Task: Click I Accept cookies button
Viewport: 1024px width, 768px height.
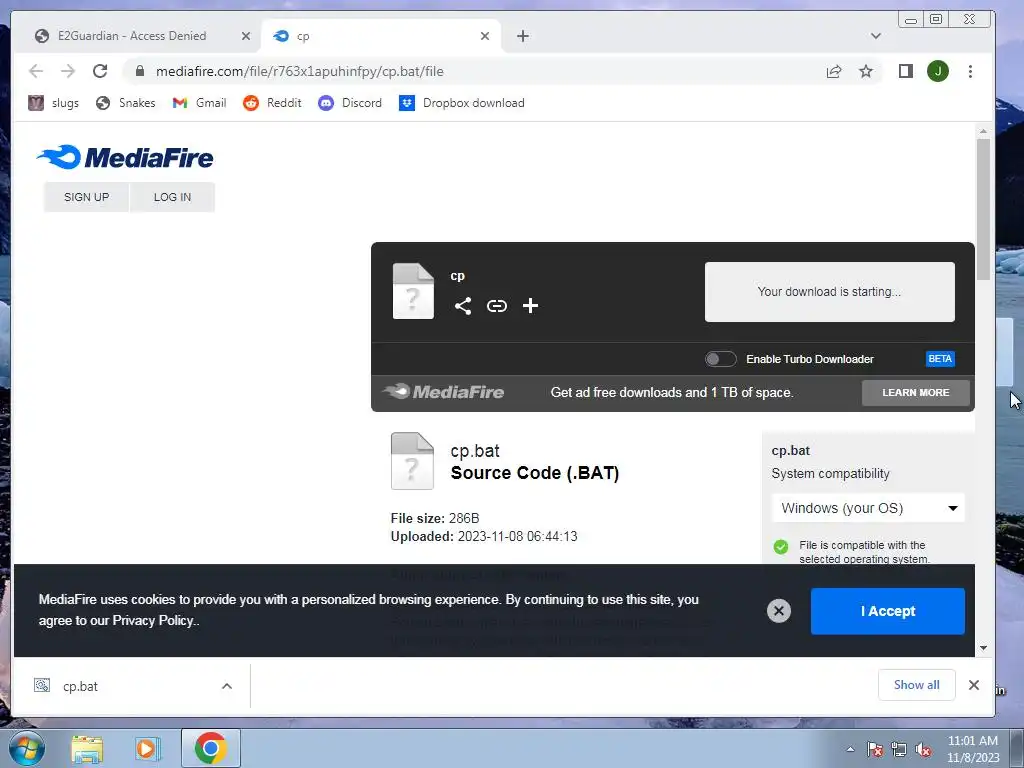Action: click(888, 611)
